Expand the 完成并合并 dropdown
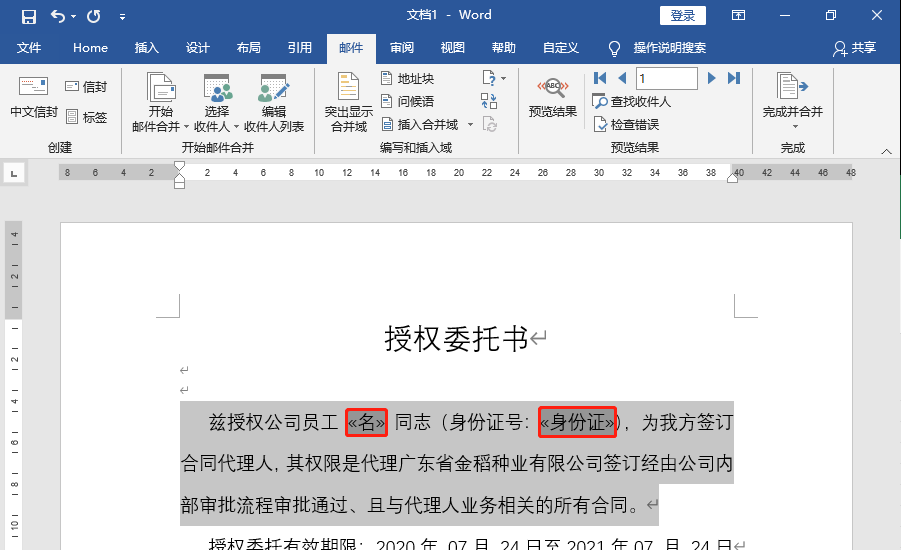Image resolution: width=901 pixels, height=550 pixels. point(796,127)
